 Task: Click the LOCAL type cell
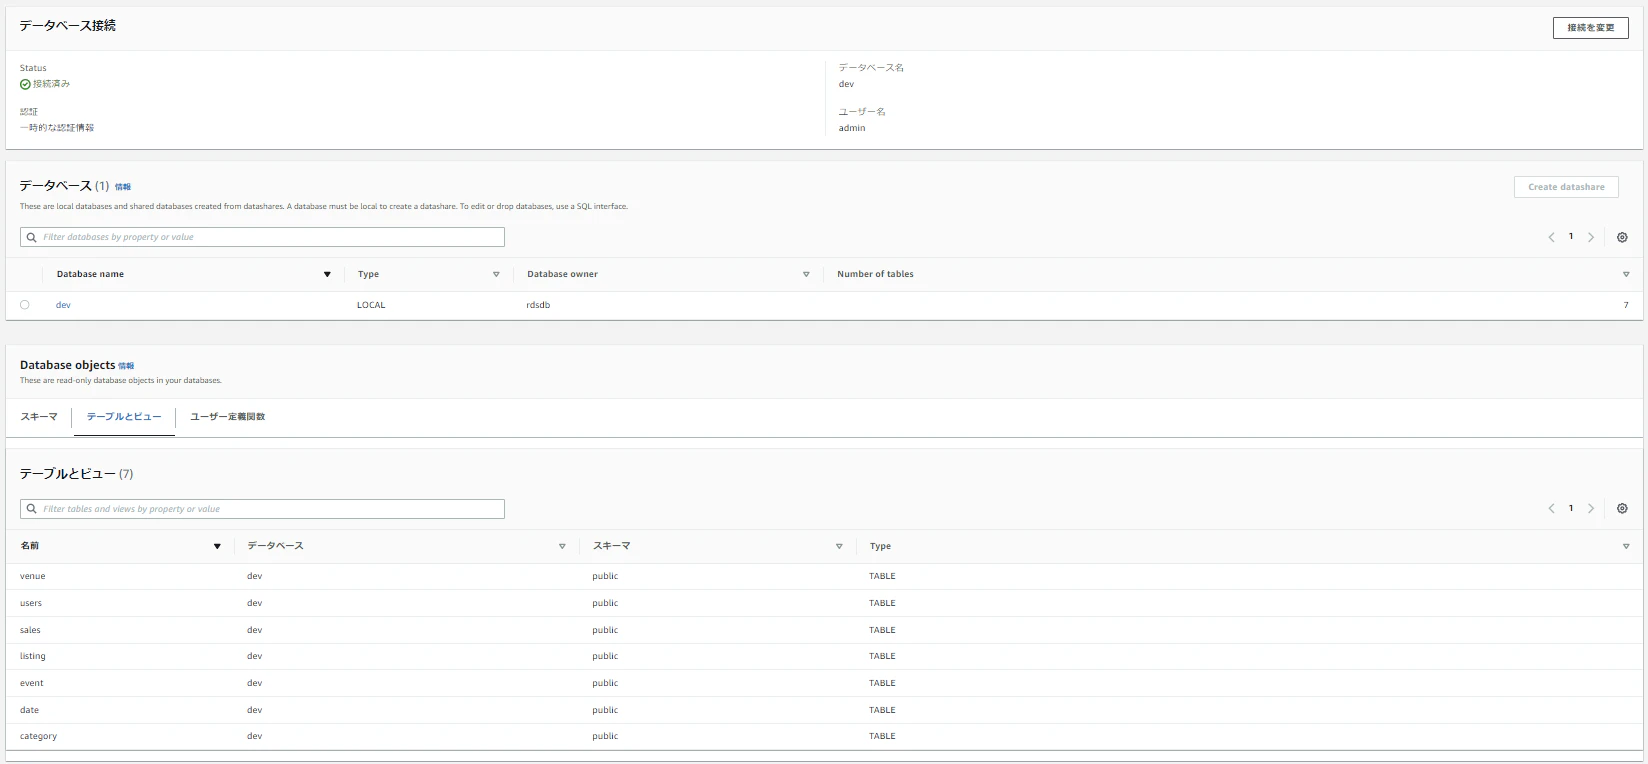click(x=371, y=305)
